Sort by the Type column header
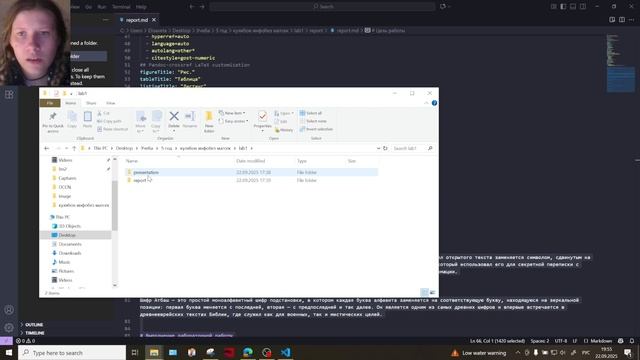This screenshot has height=360, width=640. click(302, 161)
